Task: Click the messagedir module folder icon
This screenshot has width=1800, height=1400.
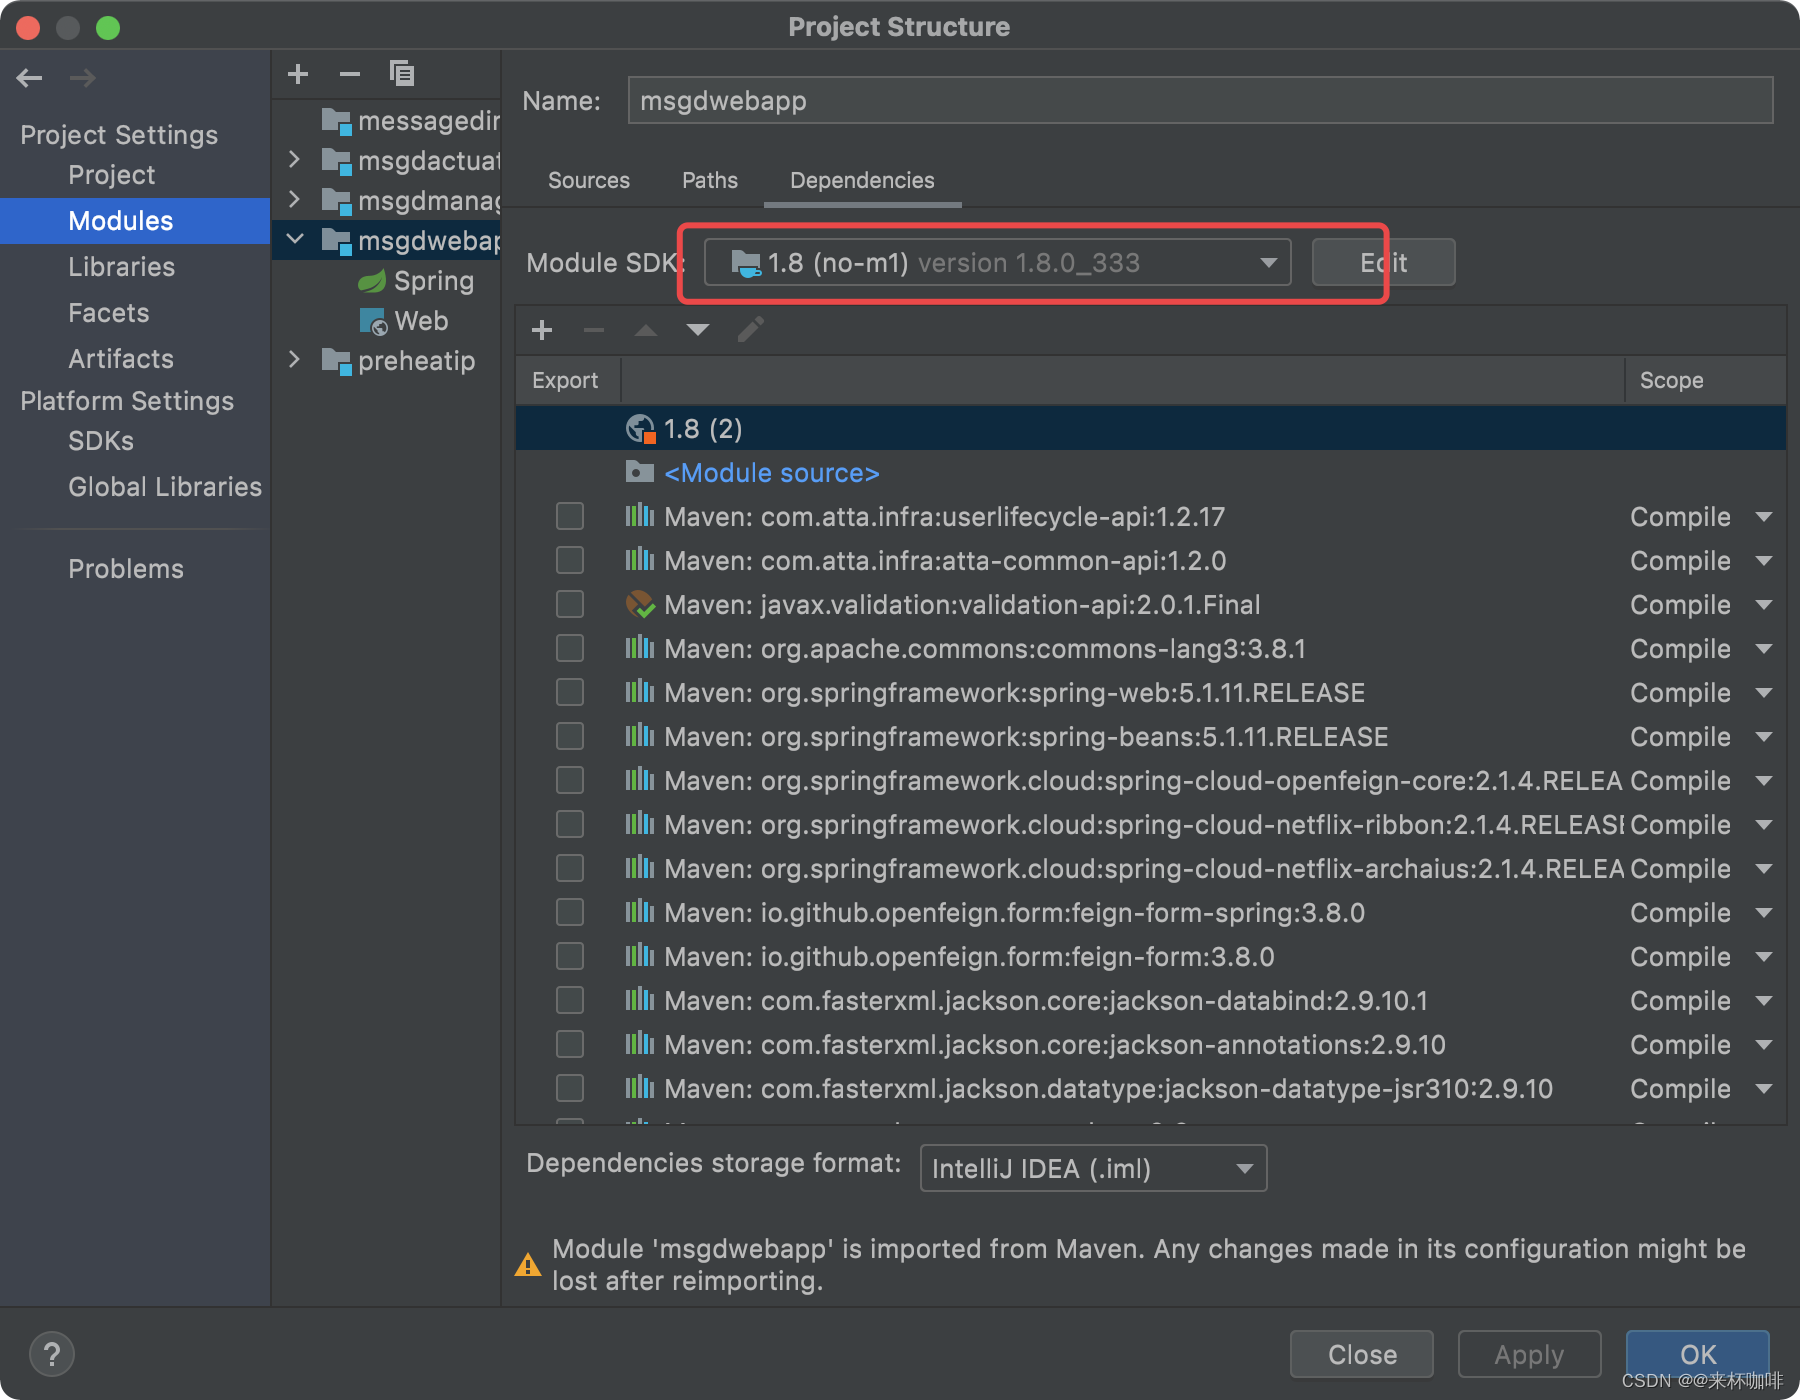Action: tap(336, 121)
